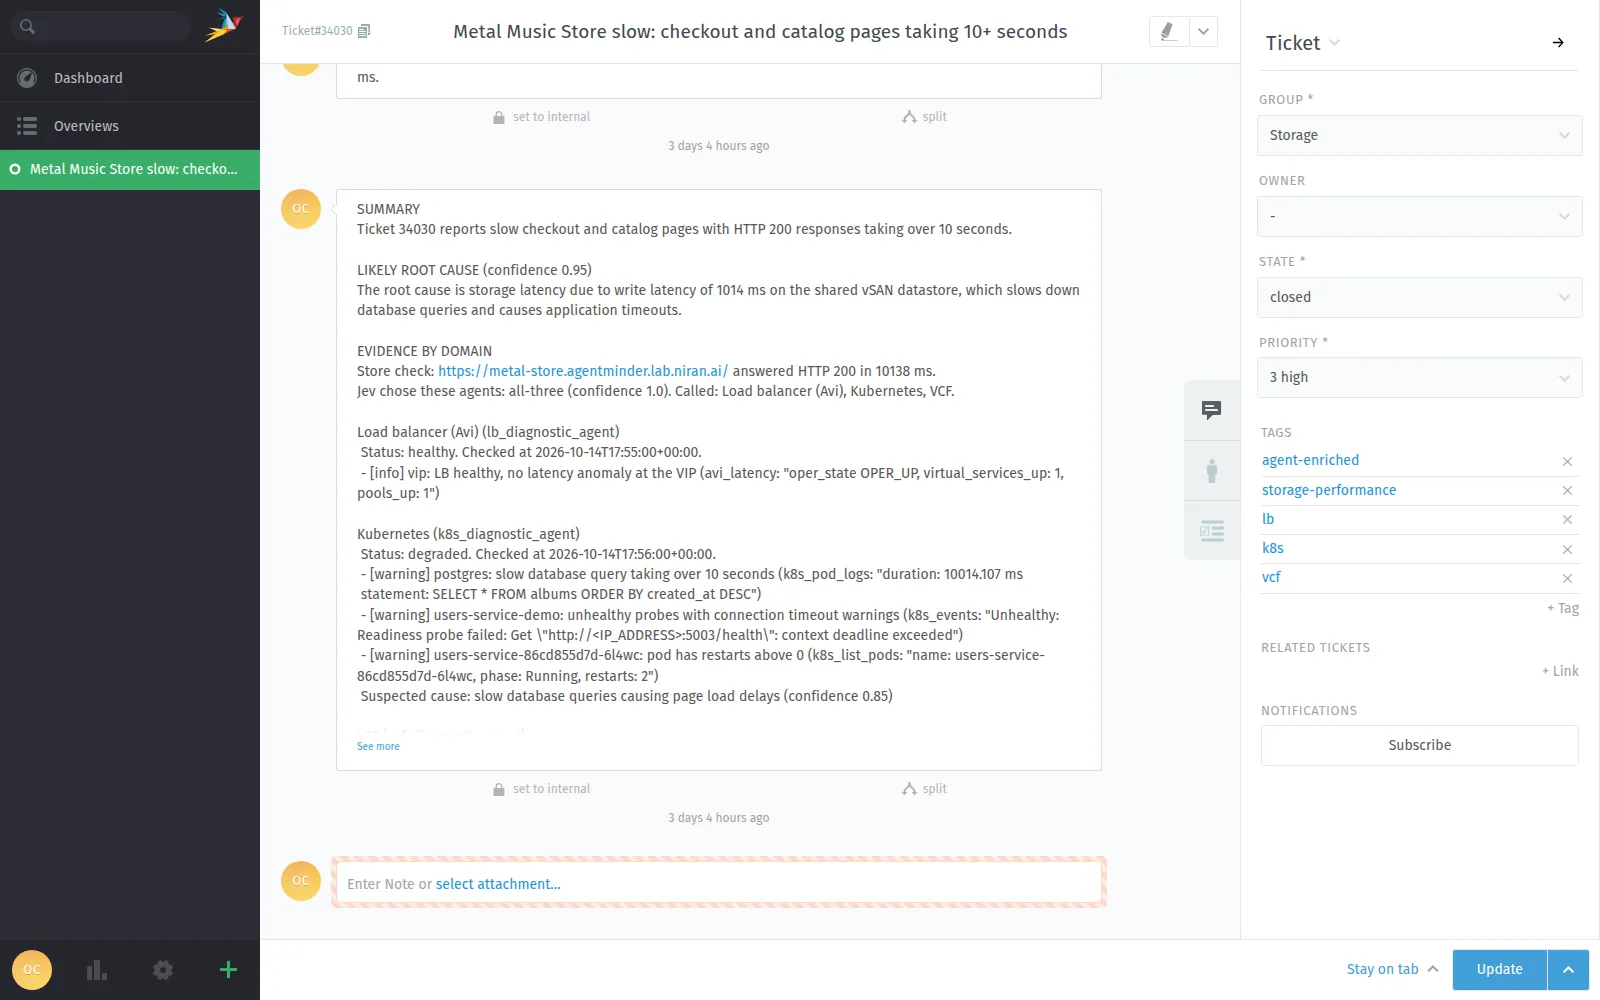The image size is (1600, 1000).
Task: Open the Group dropdown showing Storage
Action: [x=1419, y=135]
